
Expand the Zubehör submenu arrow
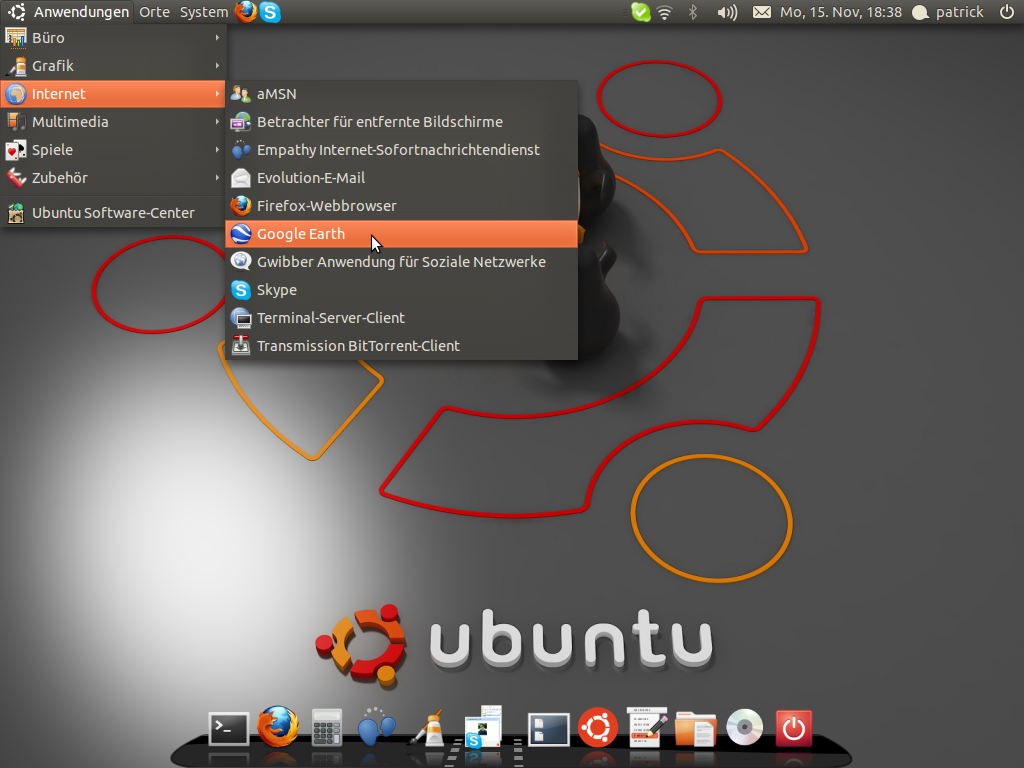(217, 178)
